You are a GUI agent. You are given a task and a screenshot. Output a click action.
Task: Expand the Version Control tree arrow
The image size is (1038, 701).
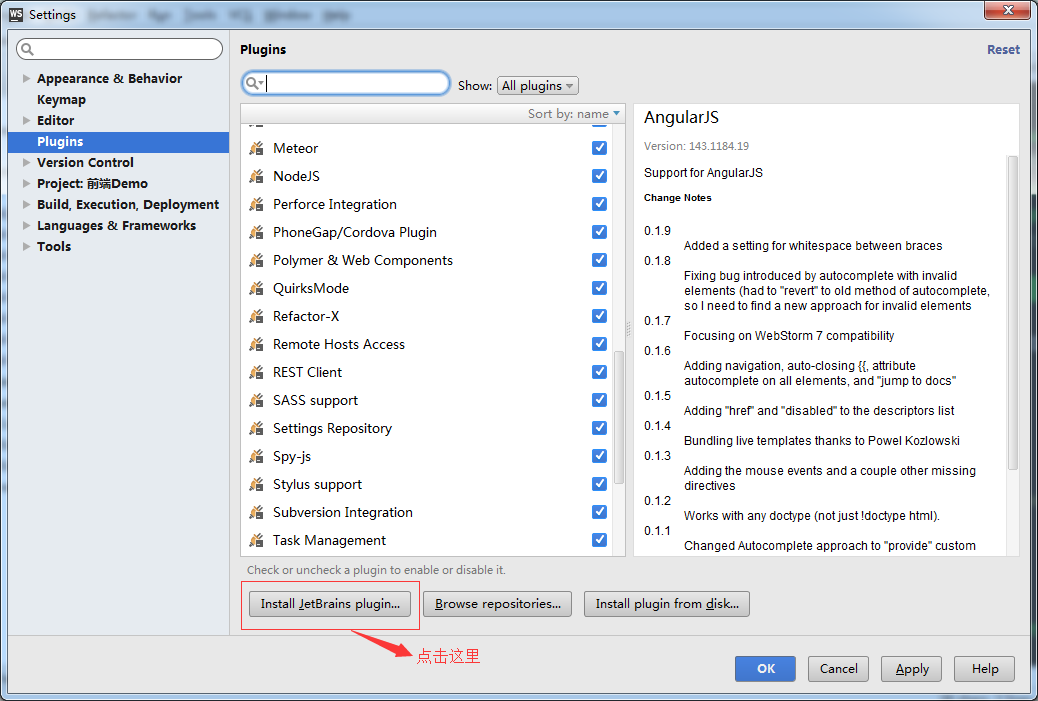[x=26, y=162]
